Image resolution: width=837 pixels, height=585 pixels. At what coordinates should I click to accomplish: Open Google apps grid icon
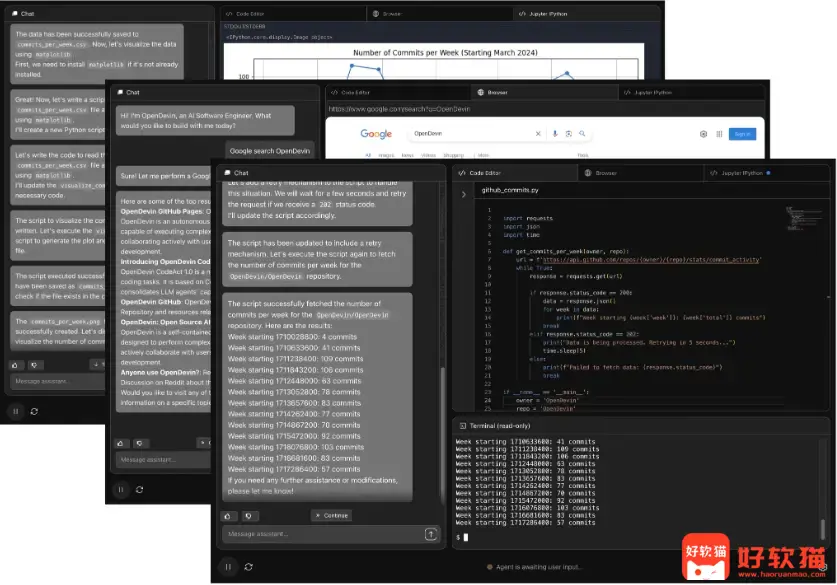(719, 134)
